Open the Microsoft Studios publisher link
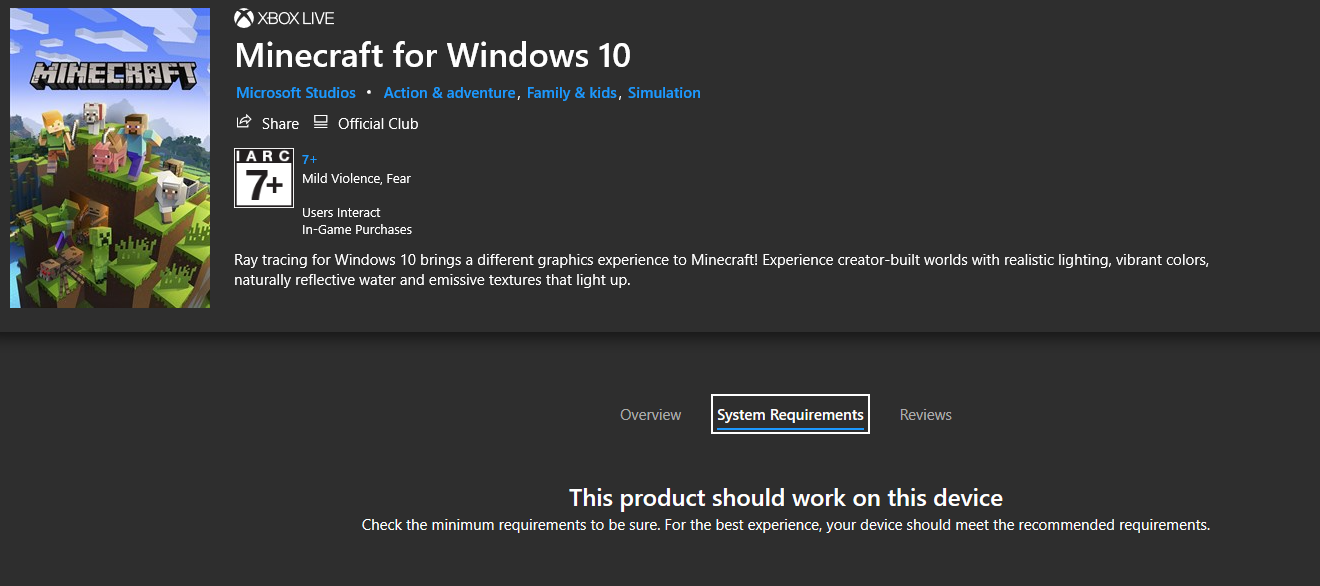Viewport: 1320px width, 586px height. 295,92
